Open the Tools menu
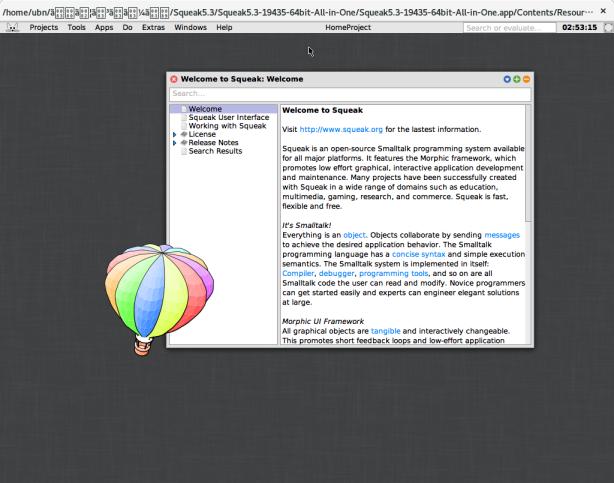 (76, 27)
